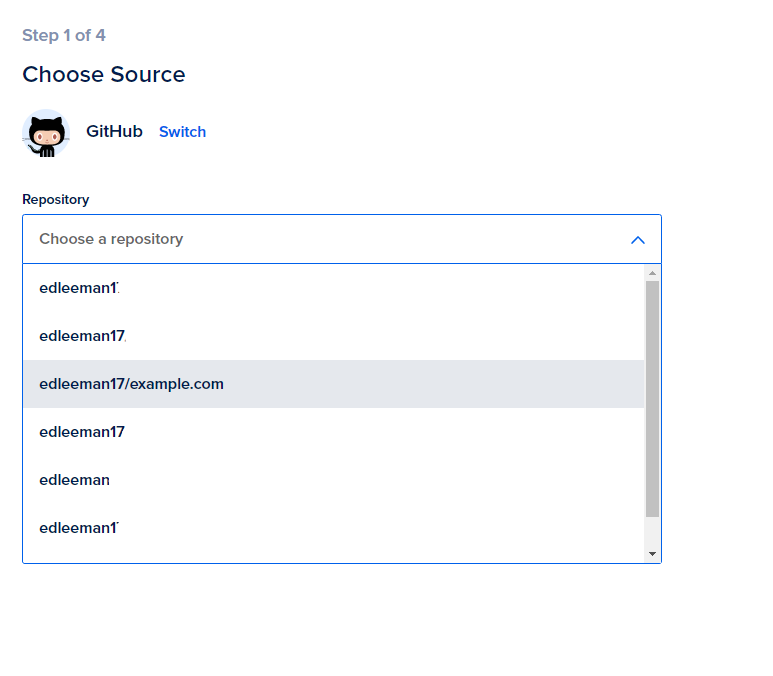Screen dimensions: 773x676
Task: Click the scrollbar down arrow in the repository list
Action: (x=652, y=553)
